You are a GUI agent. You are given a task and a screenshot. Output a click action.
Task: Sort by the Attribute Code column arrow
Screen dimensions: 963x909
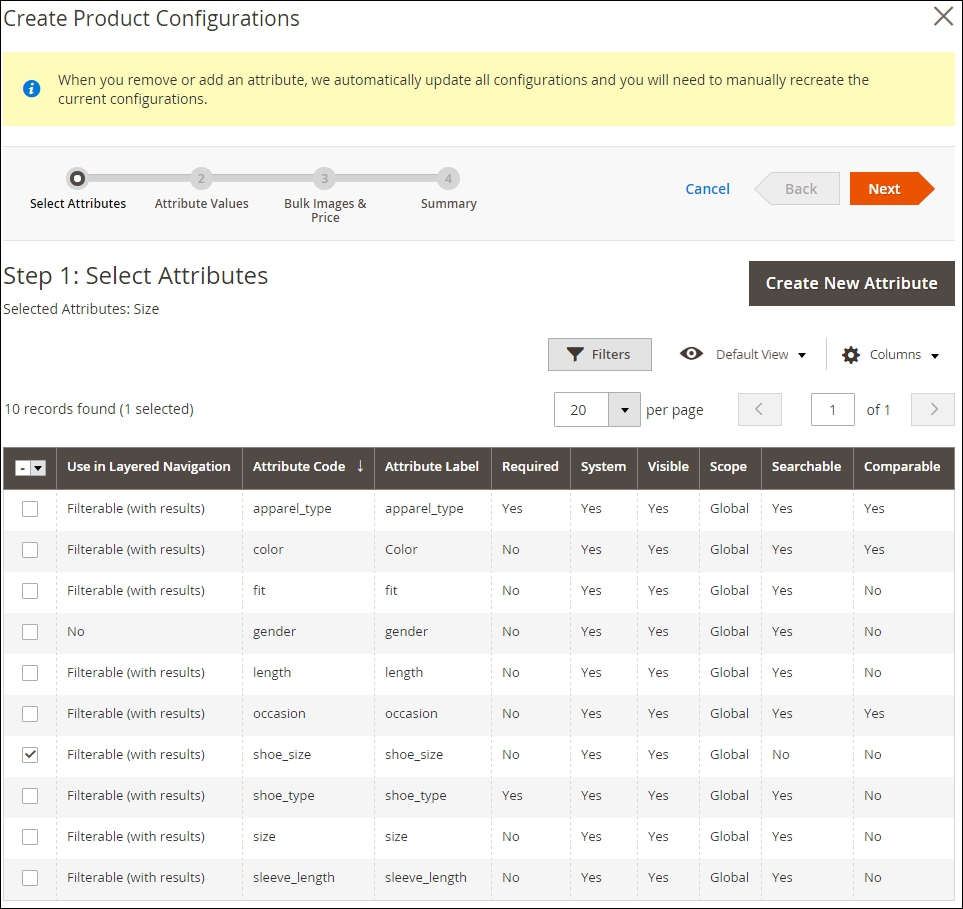pos(360,467)
